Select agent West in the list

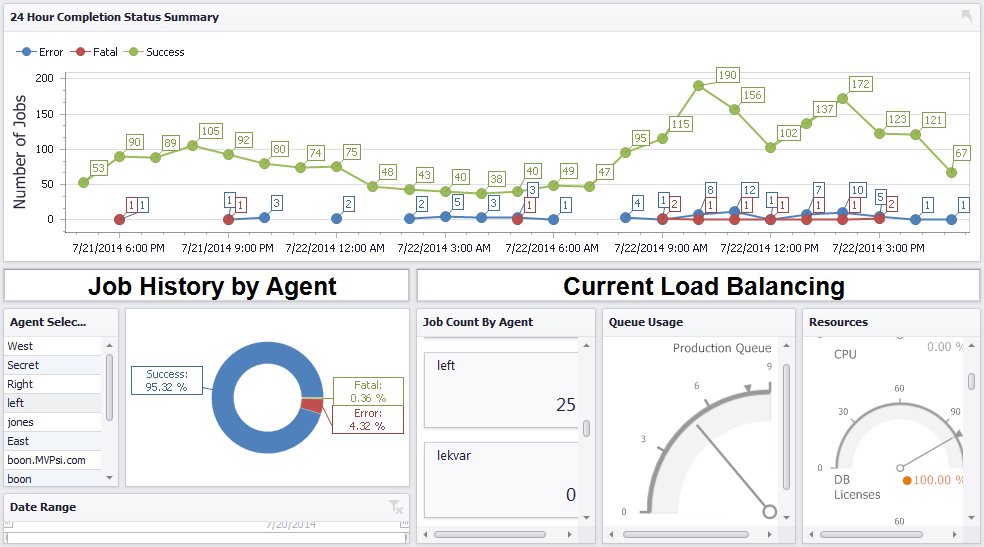pos(53,346)
